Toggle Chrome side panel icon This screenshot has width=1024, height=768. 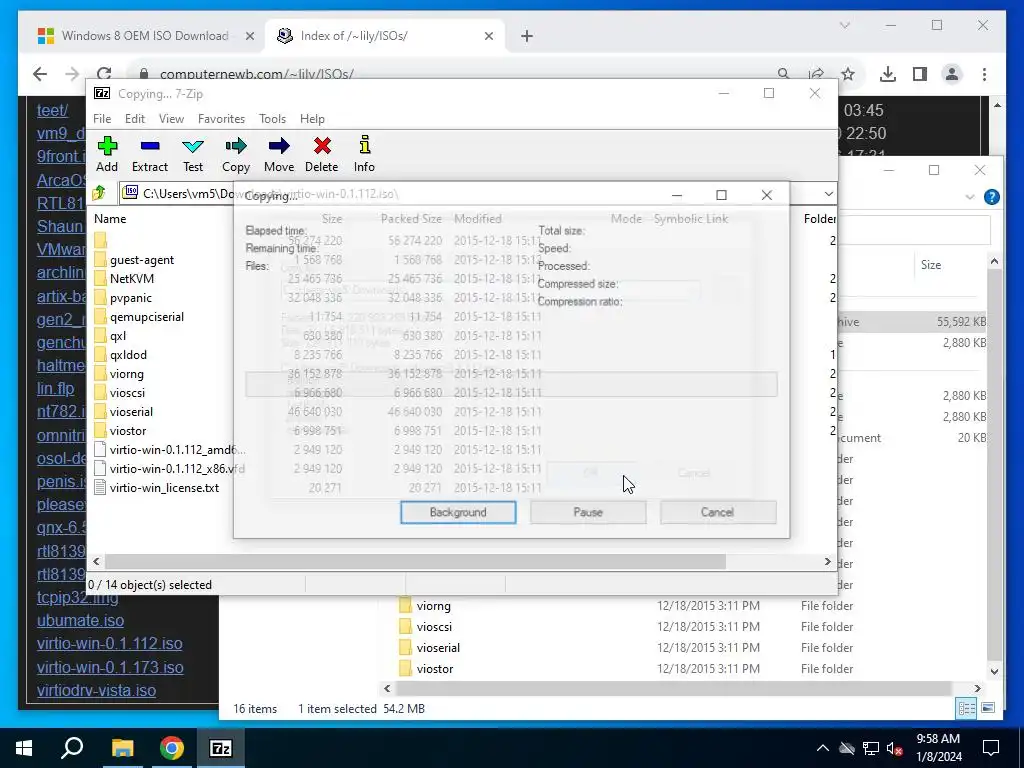pos(920,74)
